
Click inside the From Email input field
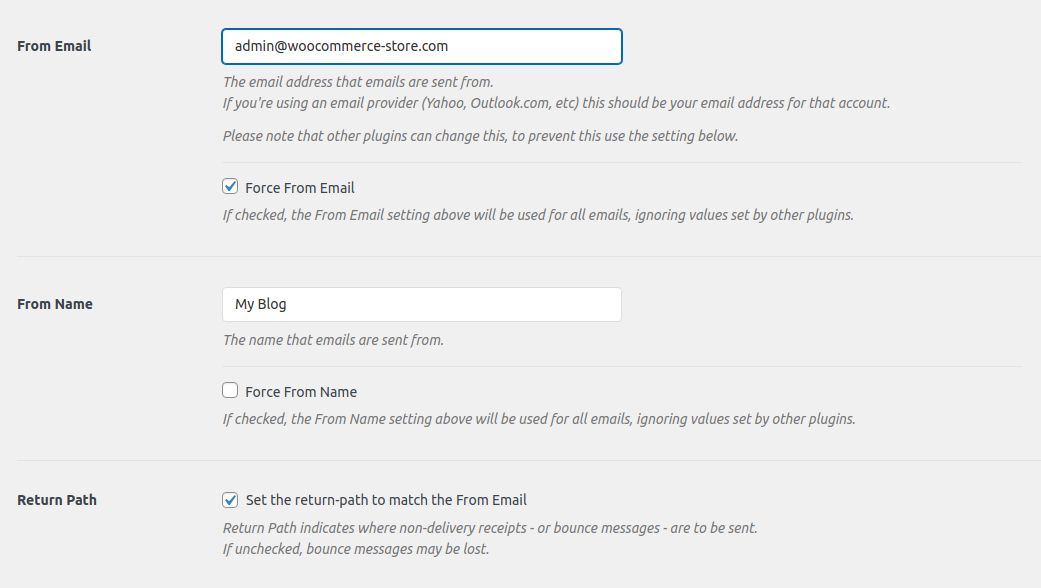tap(420, 46)
